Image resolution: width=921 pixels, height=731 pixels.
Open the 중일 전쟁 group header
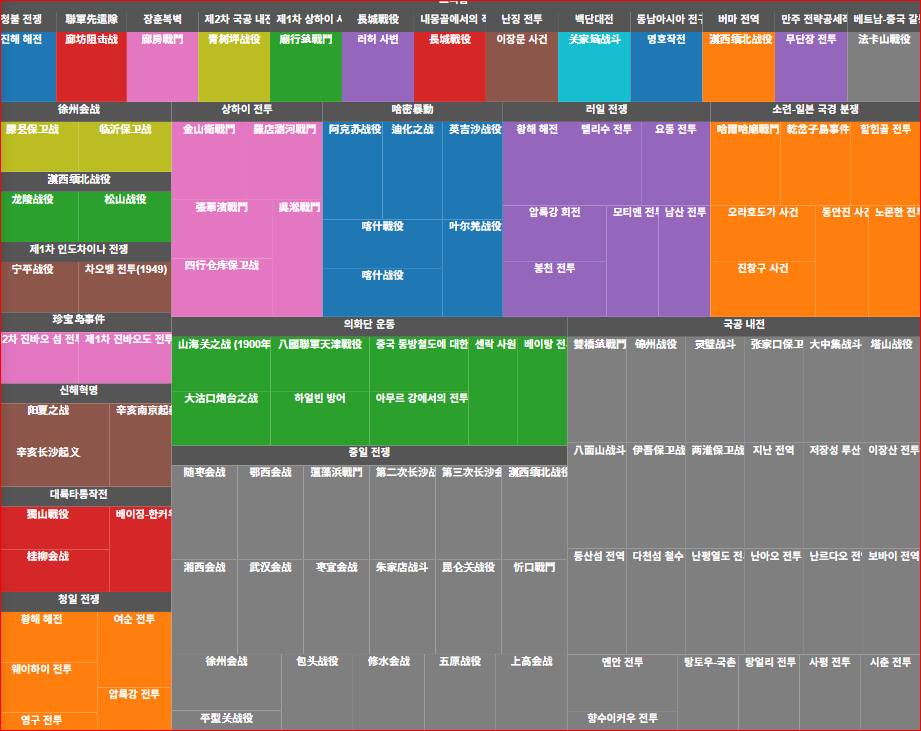[369, 453]
